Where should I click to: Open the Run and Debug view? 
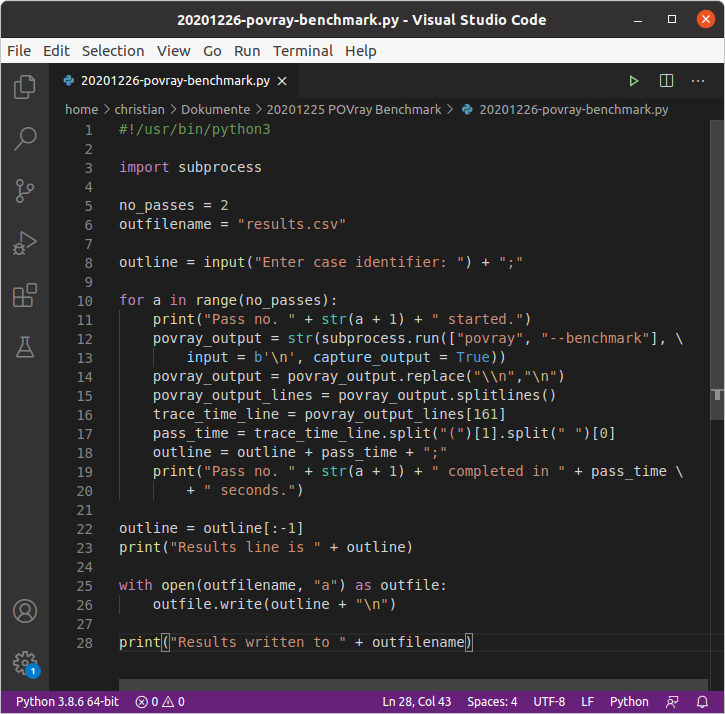pos(25,243)
